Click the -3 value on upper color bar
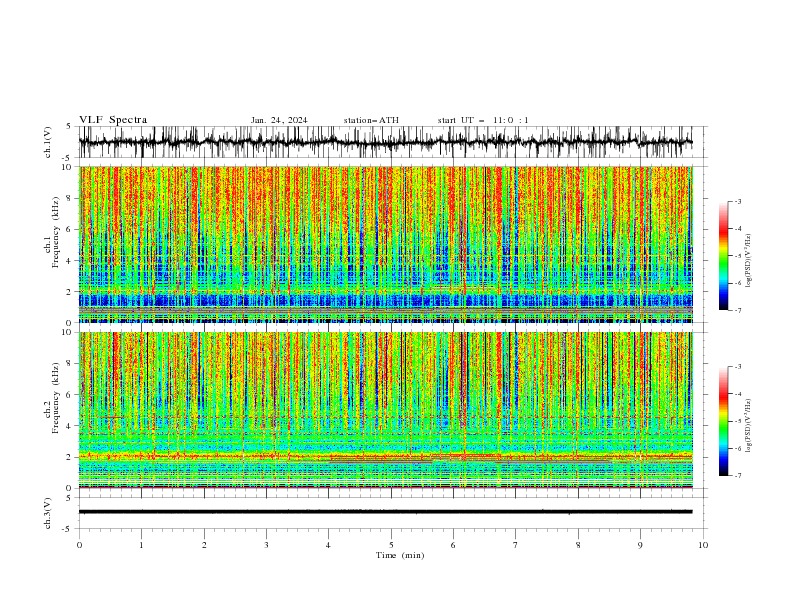The height and width of the screenshot is (612, 792). click(x=738, y=201)
